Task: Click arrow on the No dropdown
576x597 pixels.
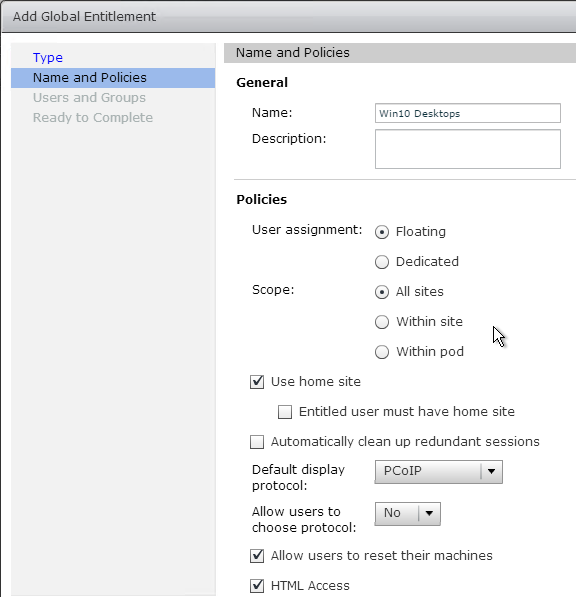Action: click(429, 514)
